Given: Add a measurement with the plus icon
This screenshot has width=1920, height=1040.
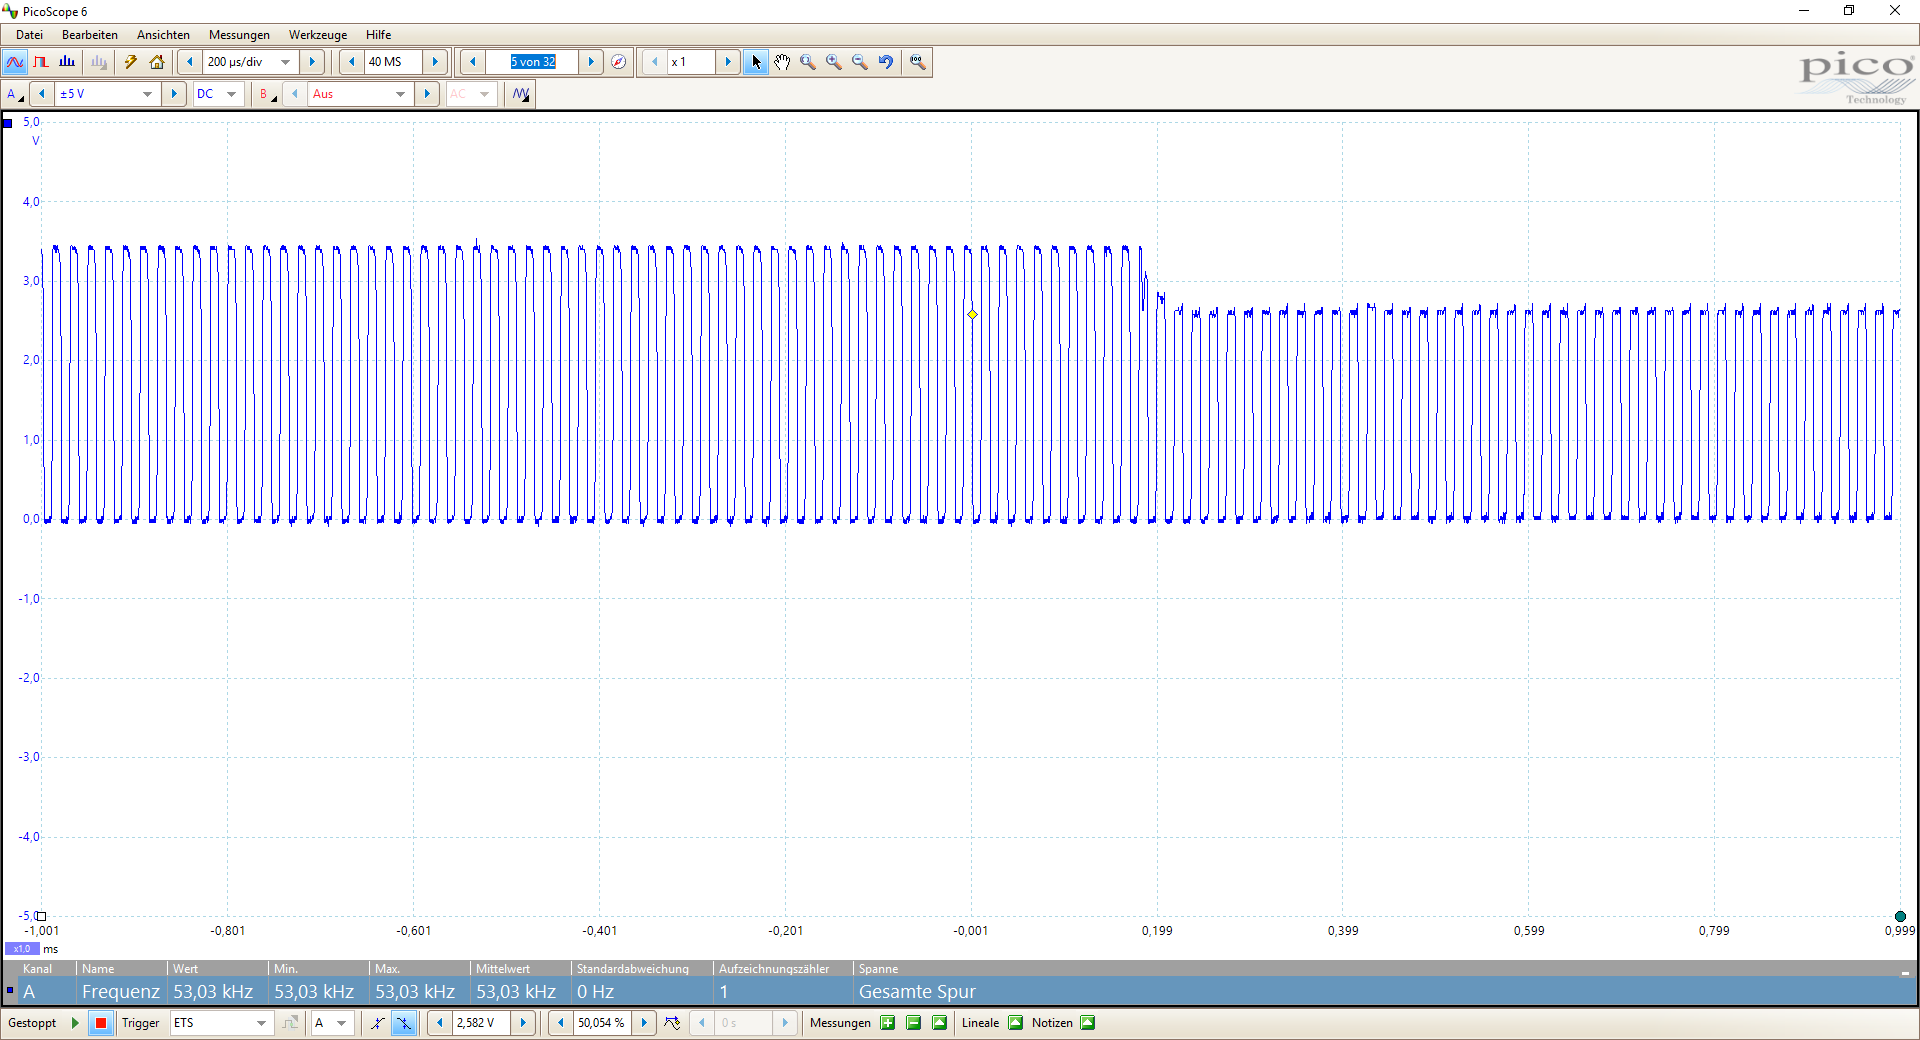Looking at the screenshot, I should 887,1023.
